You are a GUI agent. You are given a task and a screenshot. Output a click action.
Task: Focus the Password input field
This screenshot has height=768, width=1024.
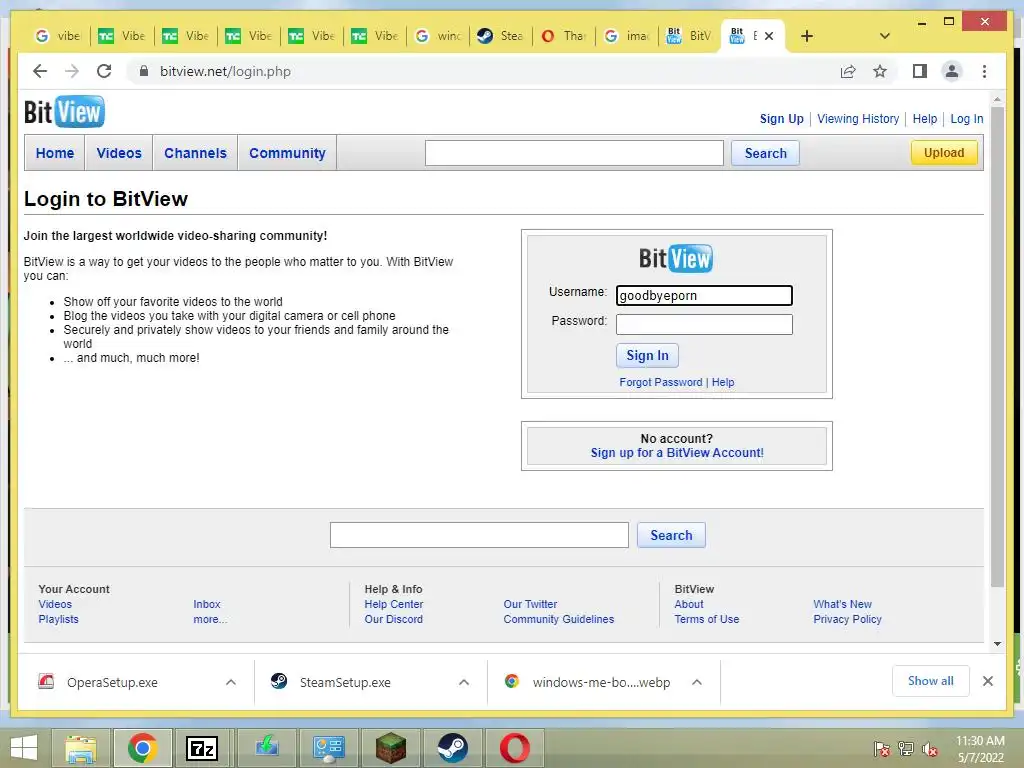704,325
